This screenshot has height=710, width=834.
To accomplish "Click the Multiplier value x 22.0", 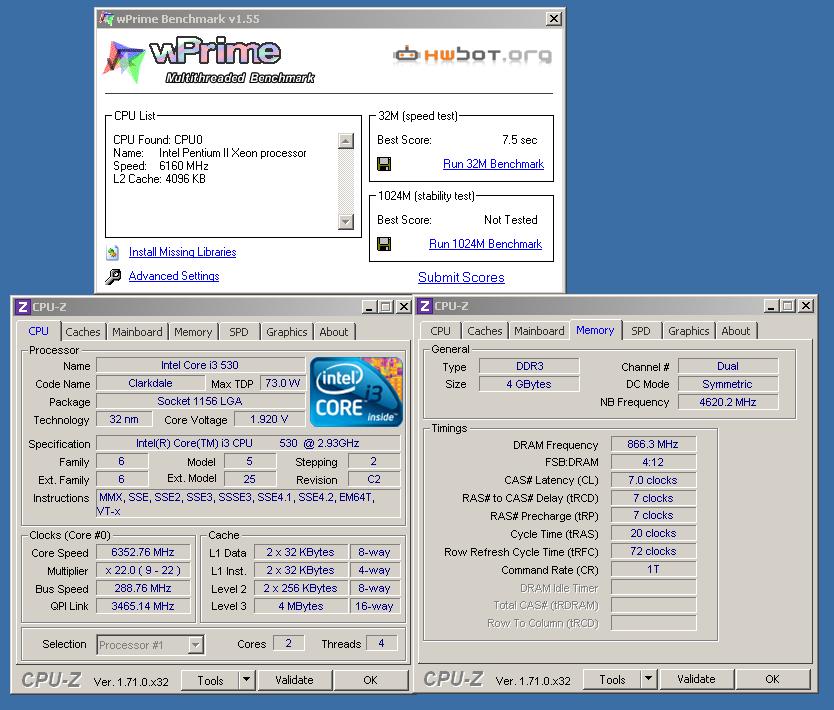I will pyautogui.click(x=143, y=571).
